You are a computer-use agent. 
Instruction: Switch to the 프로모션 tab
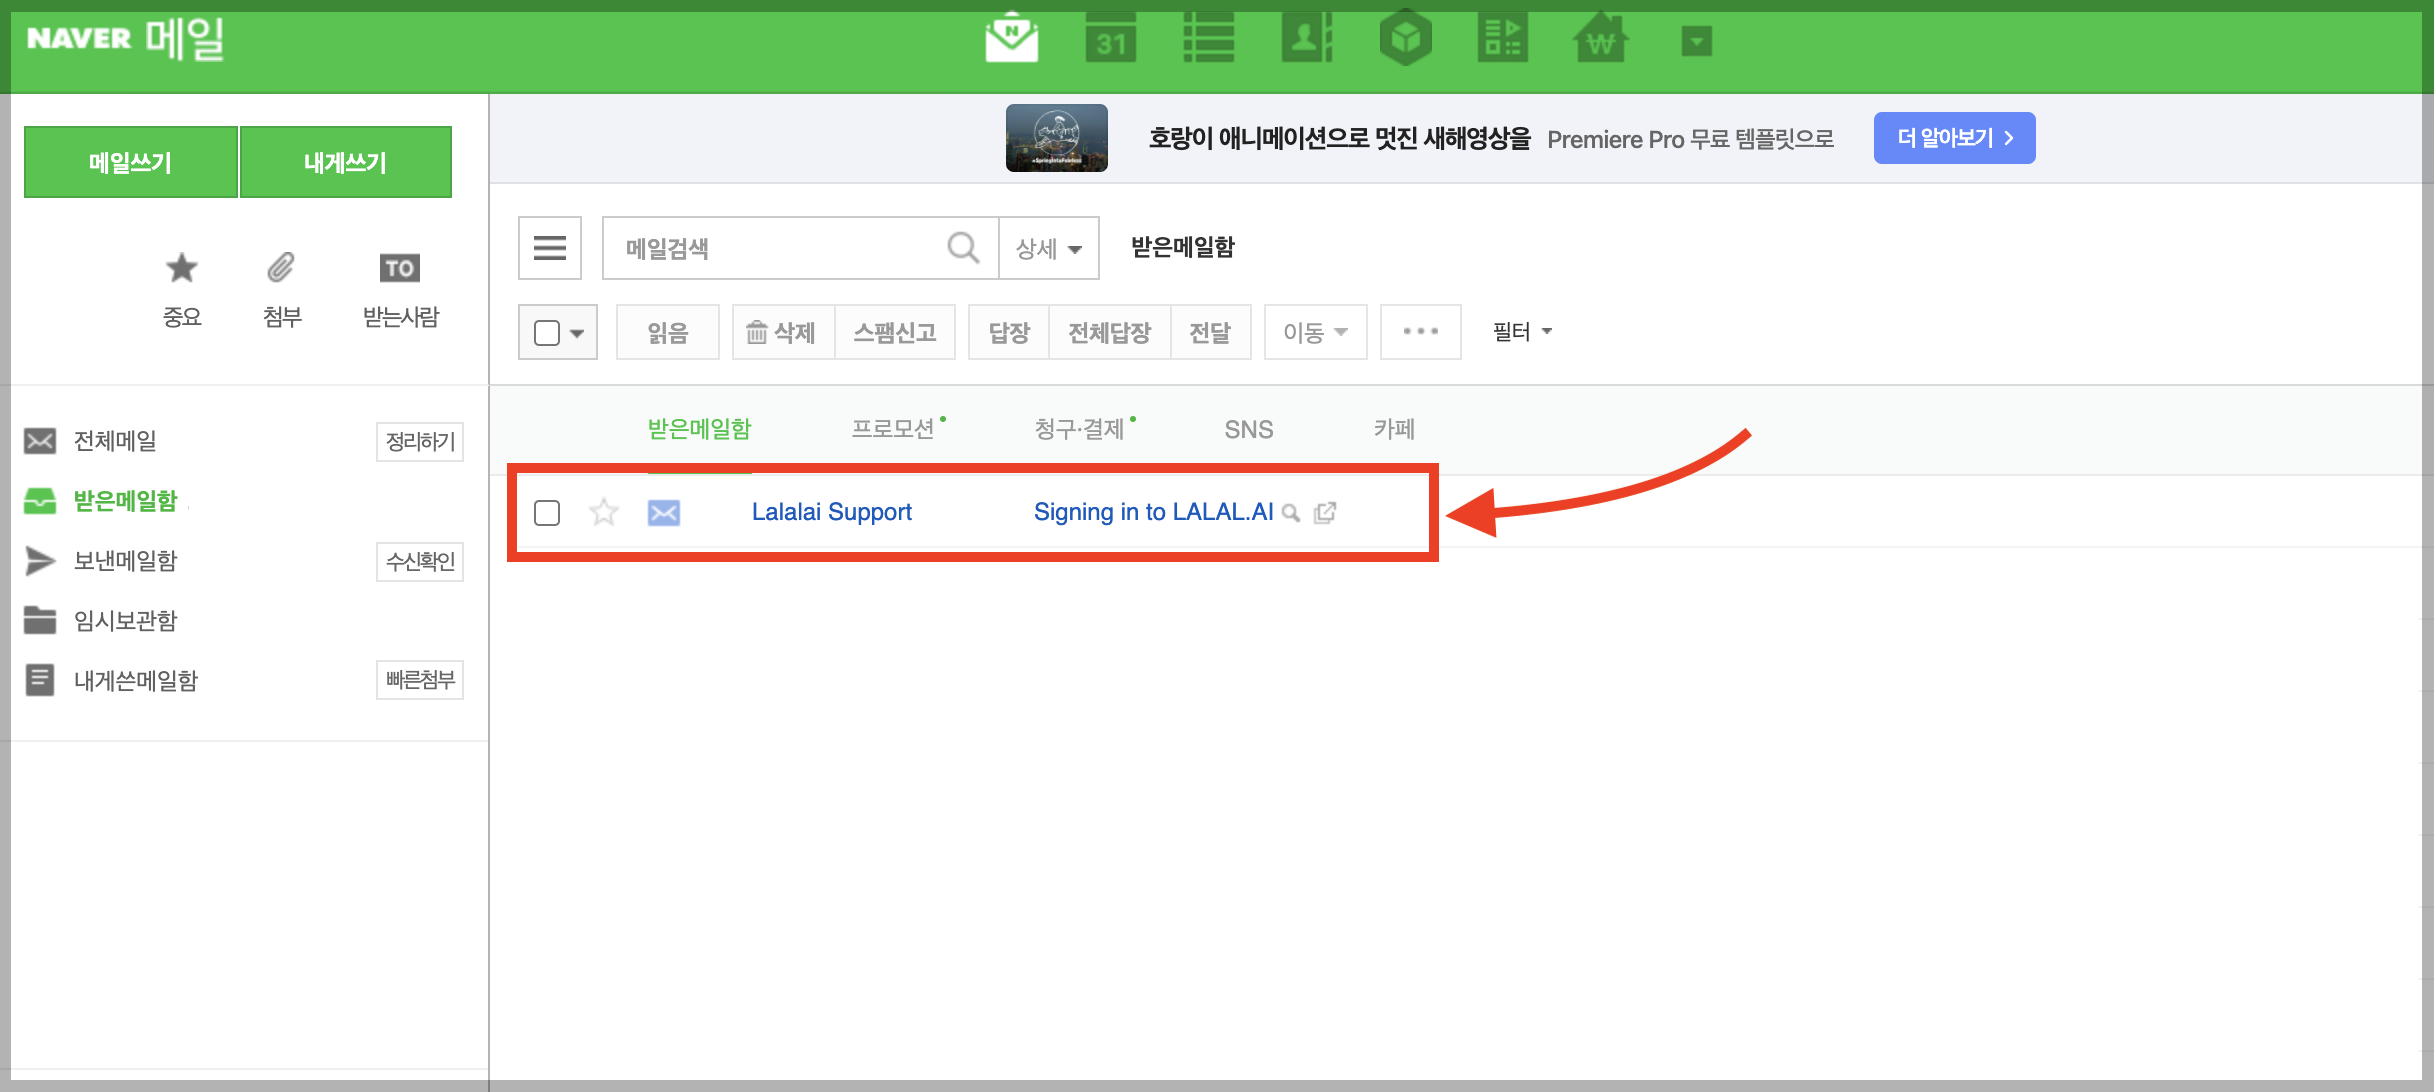[892, 429]
